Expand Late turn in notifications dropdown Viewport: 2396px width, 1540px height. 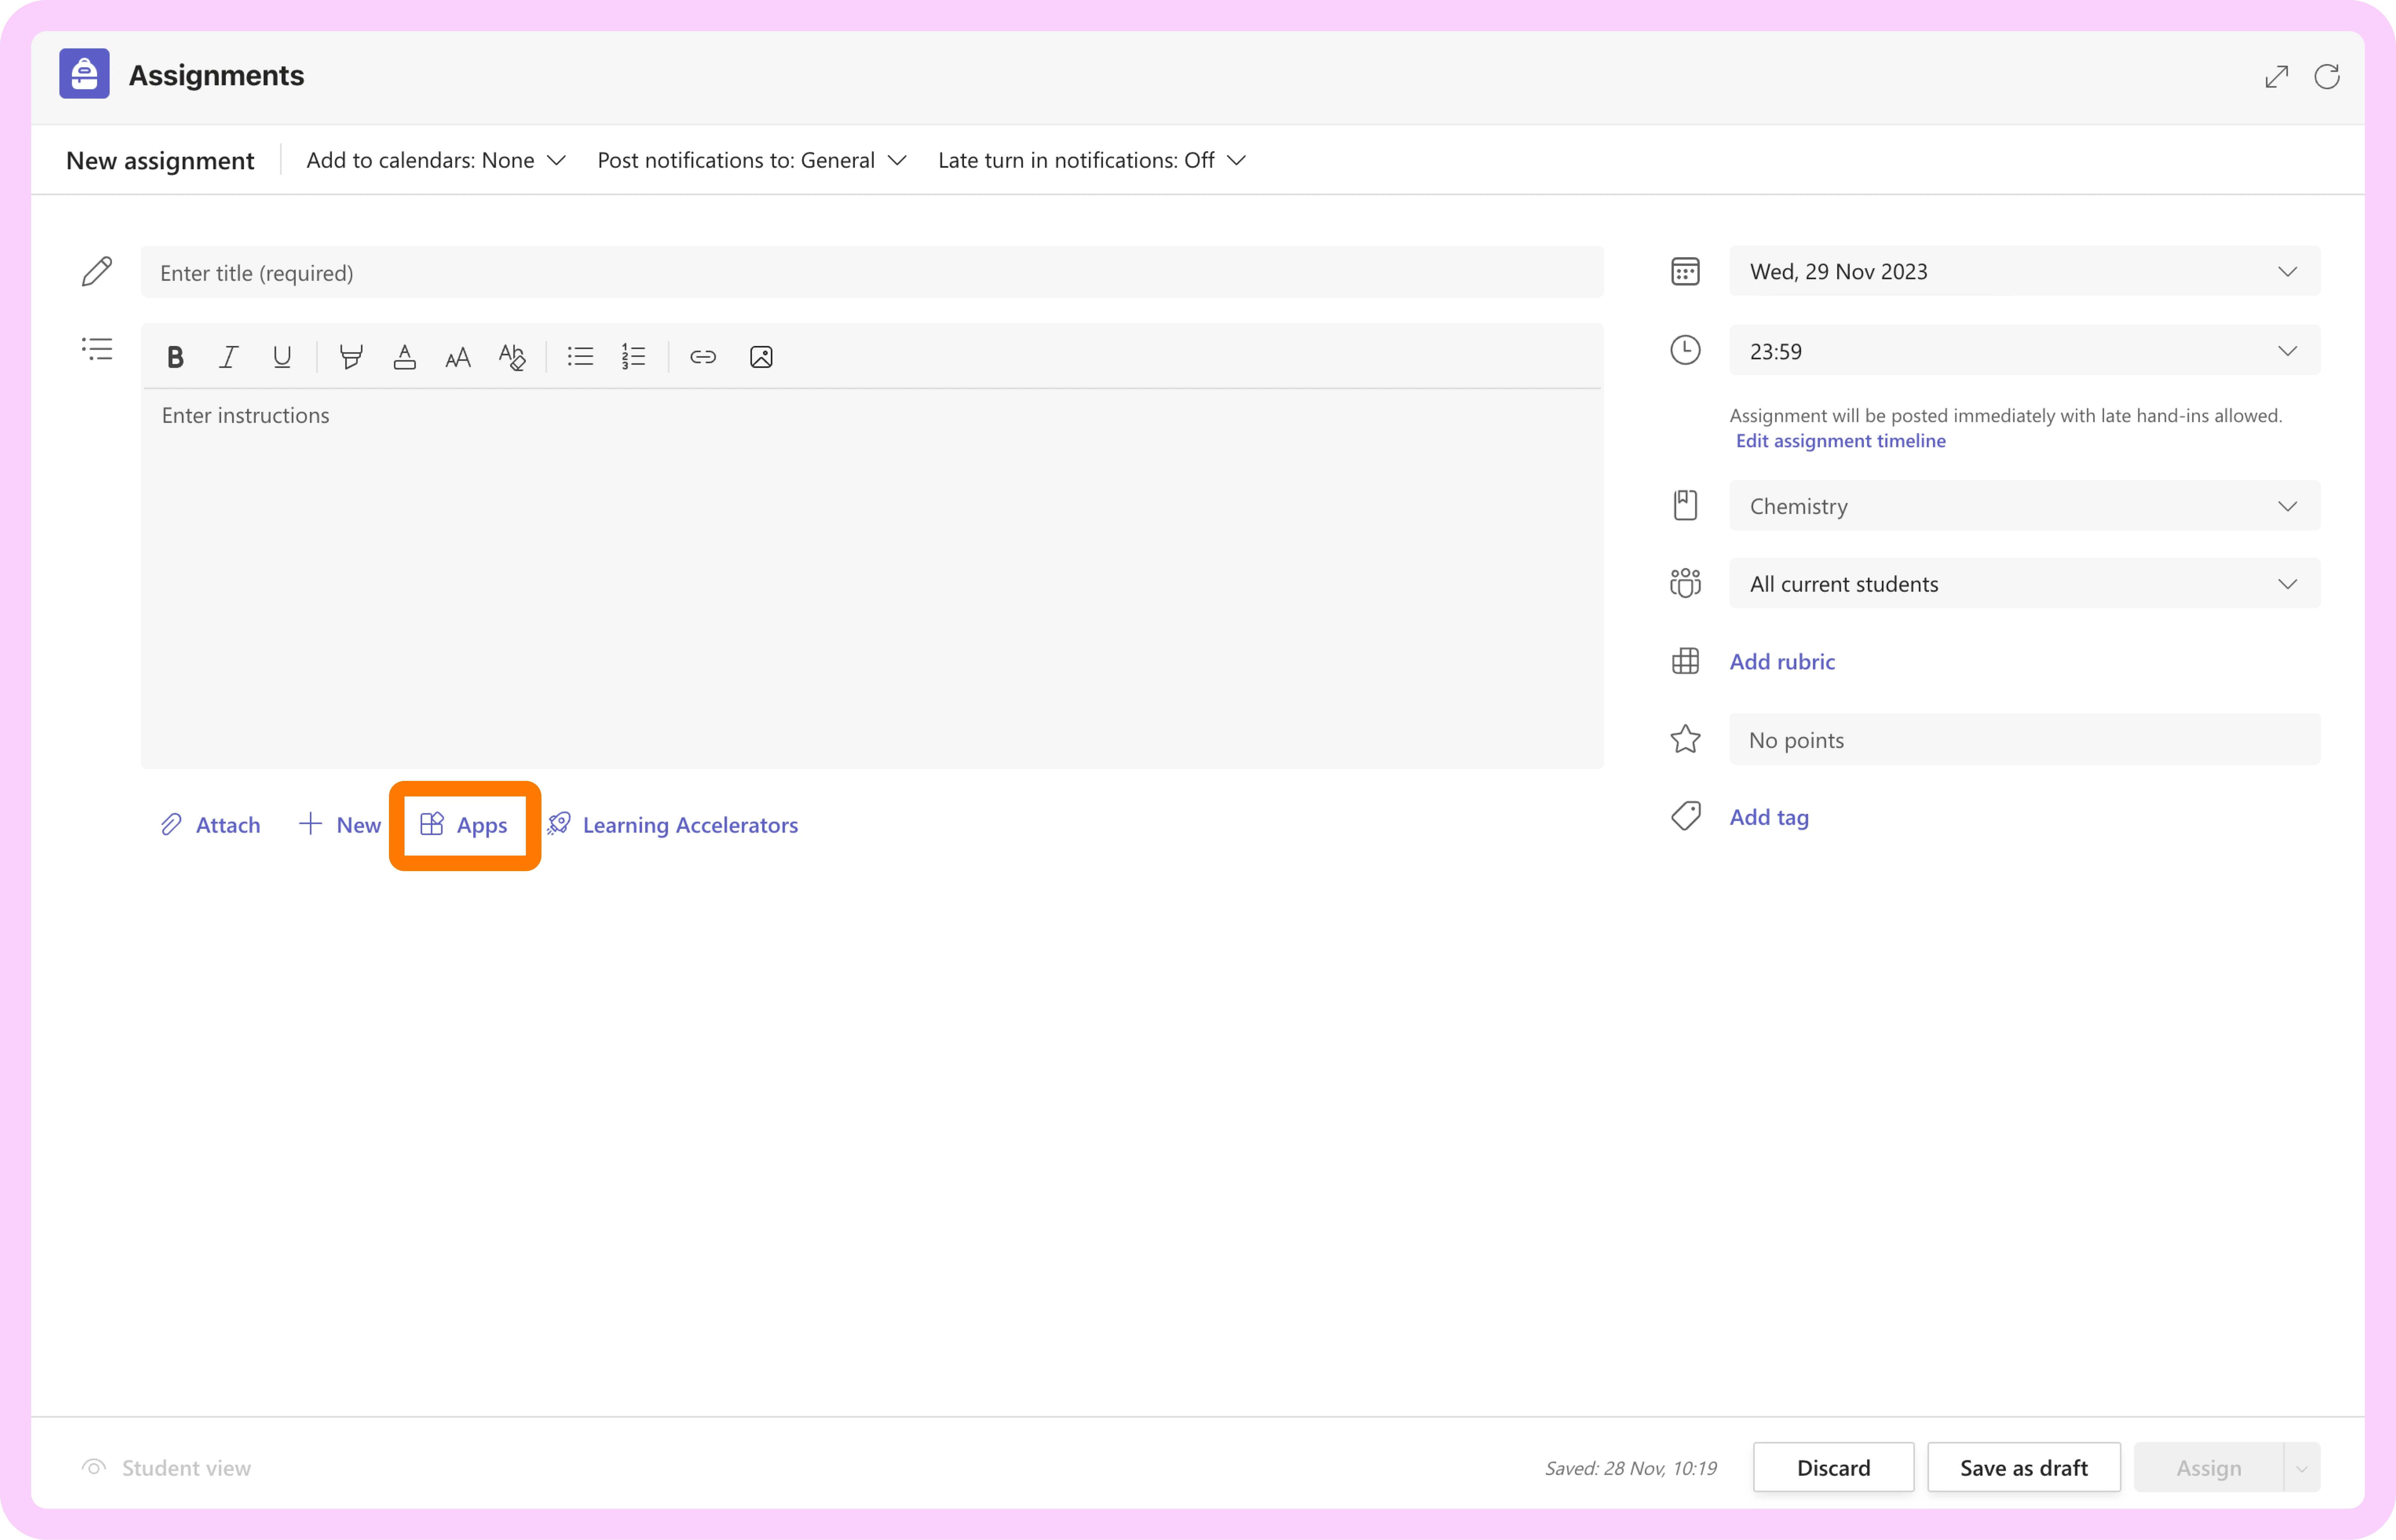[1091, 160]
